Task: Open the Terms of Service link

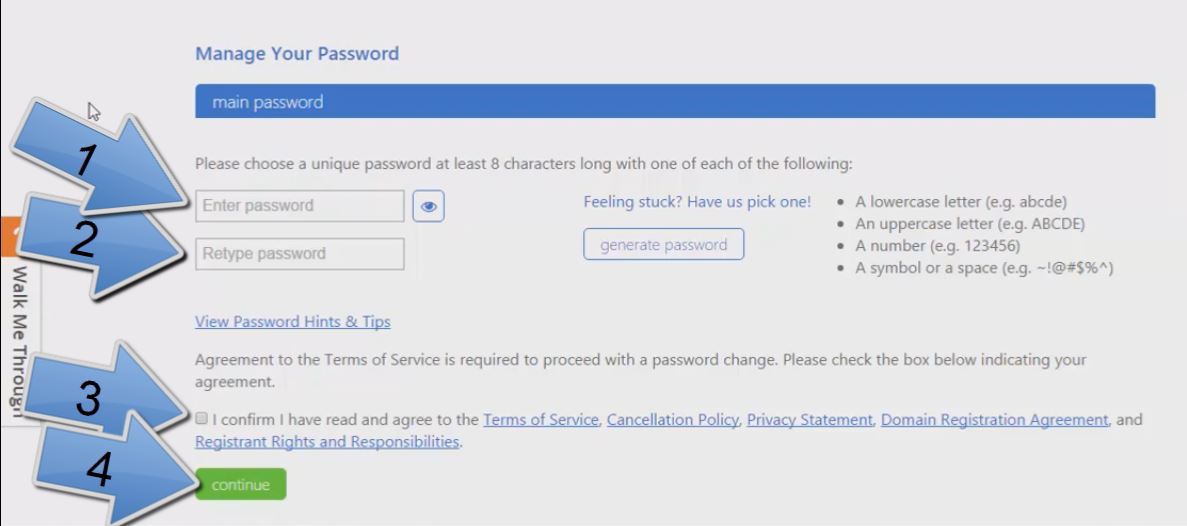Action: 541,419
